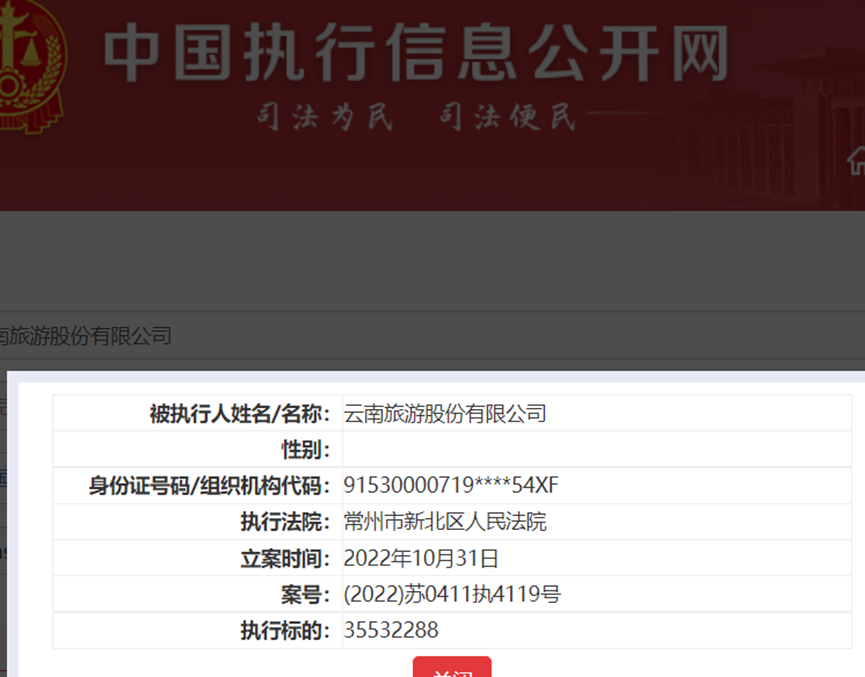
Task: Click the 执行法院 label
Action: click(285, 521)
